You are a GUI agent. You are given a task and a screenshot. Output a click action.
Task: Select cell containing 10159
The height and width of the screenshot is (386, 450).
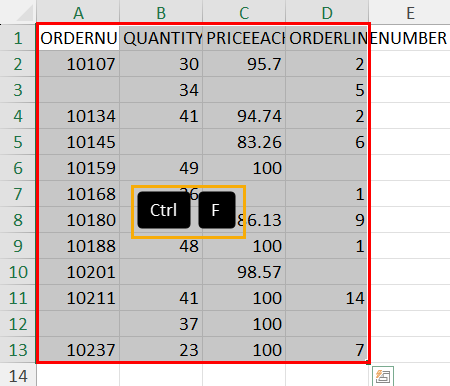point(79,168)
